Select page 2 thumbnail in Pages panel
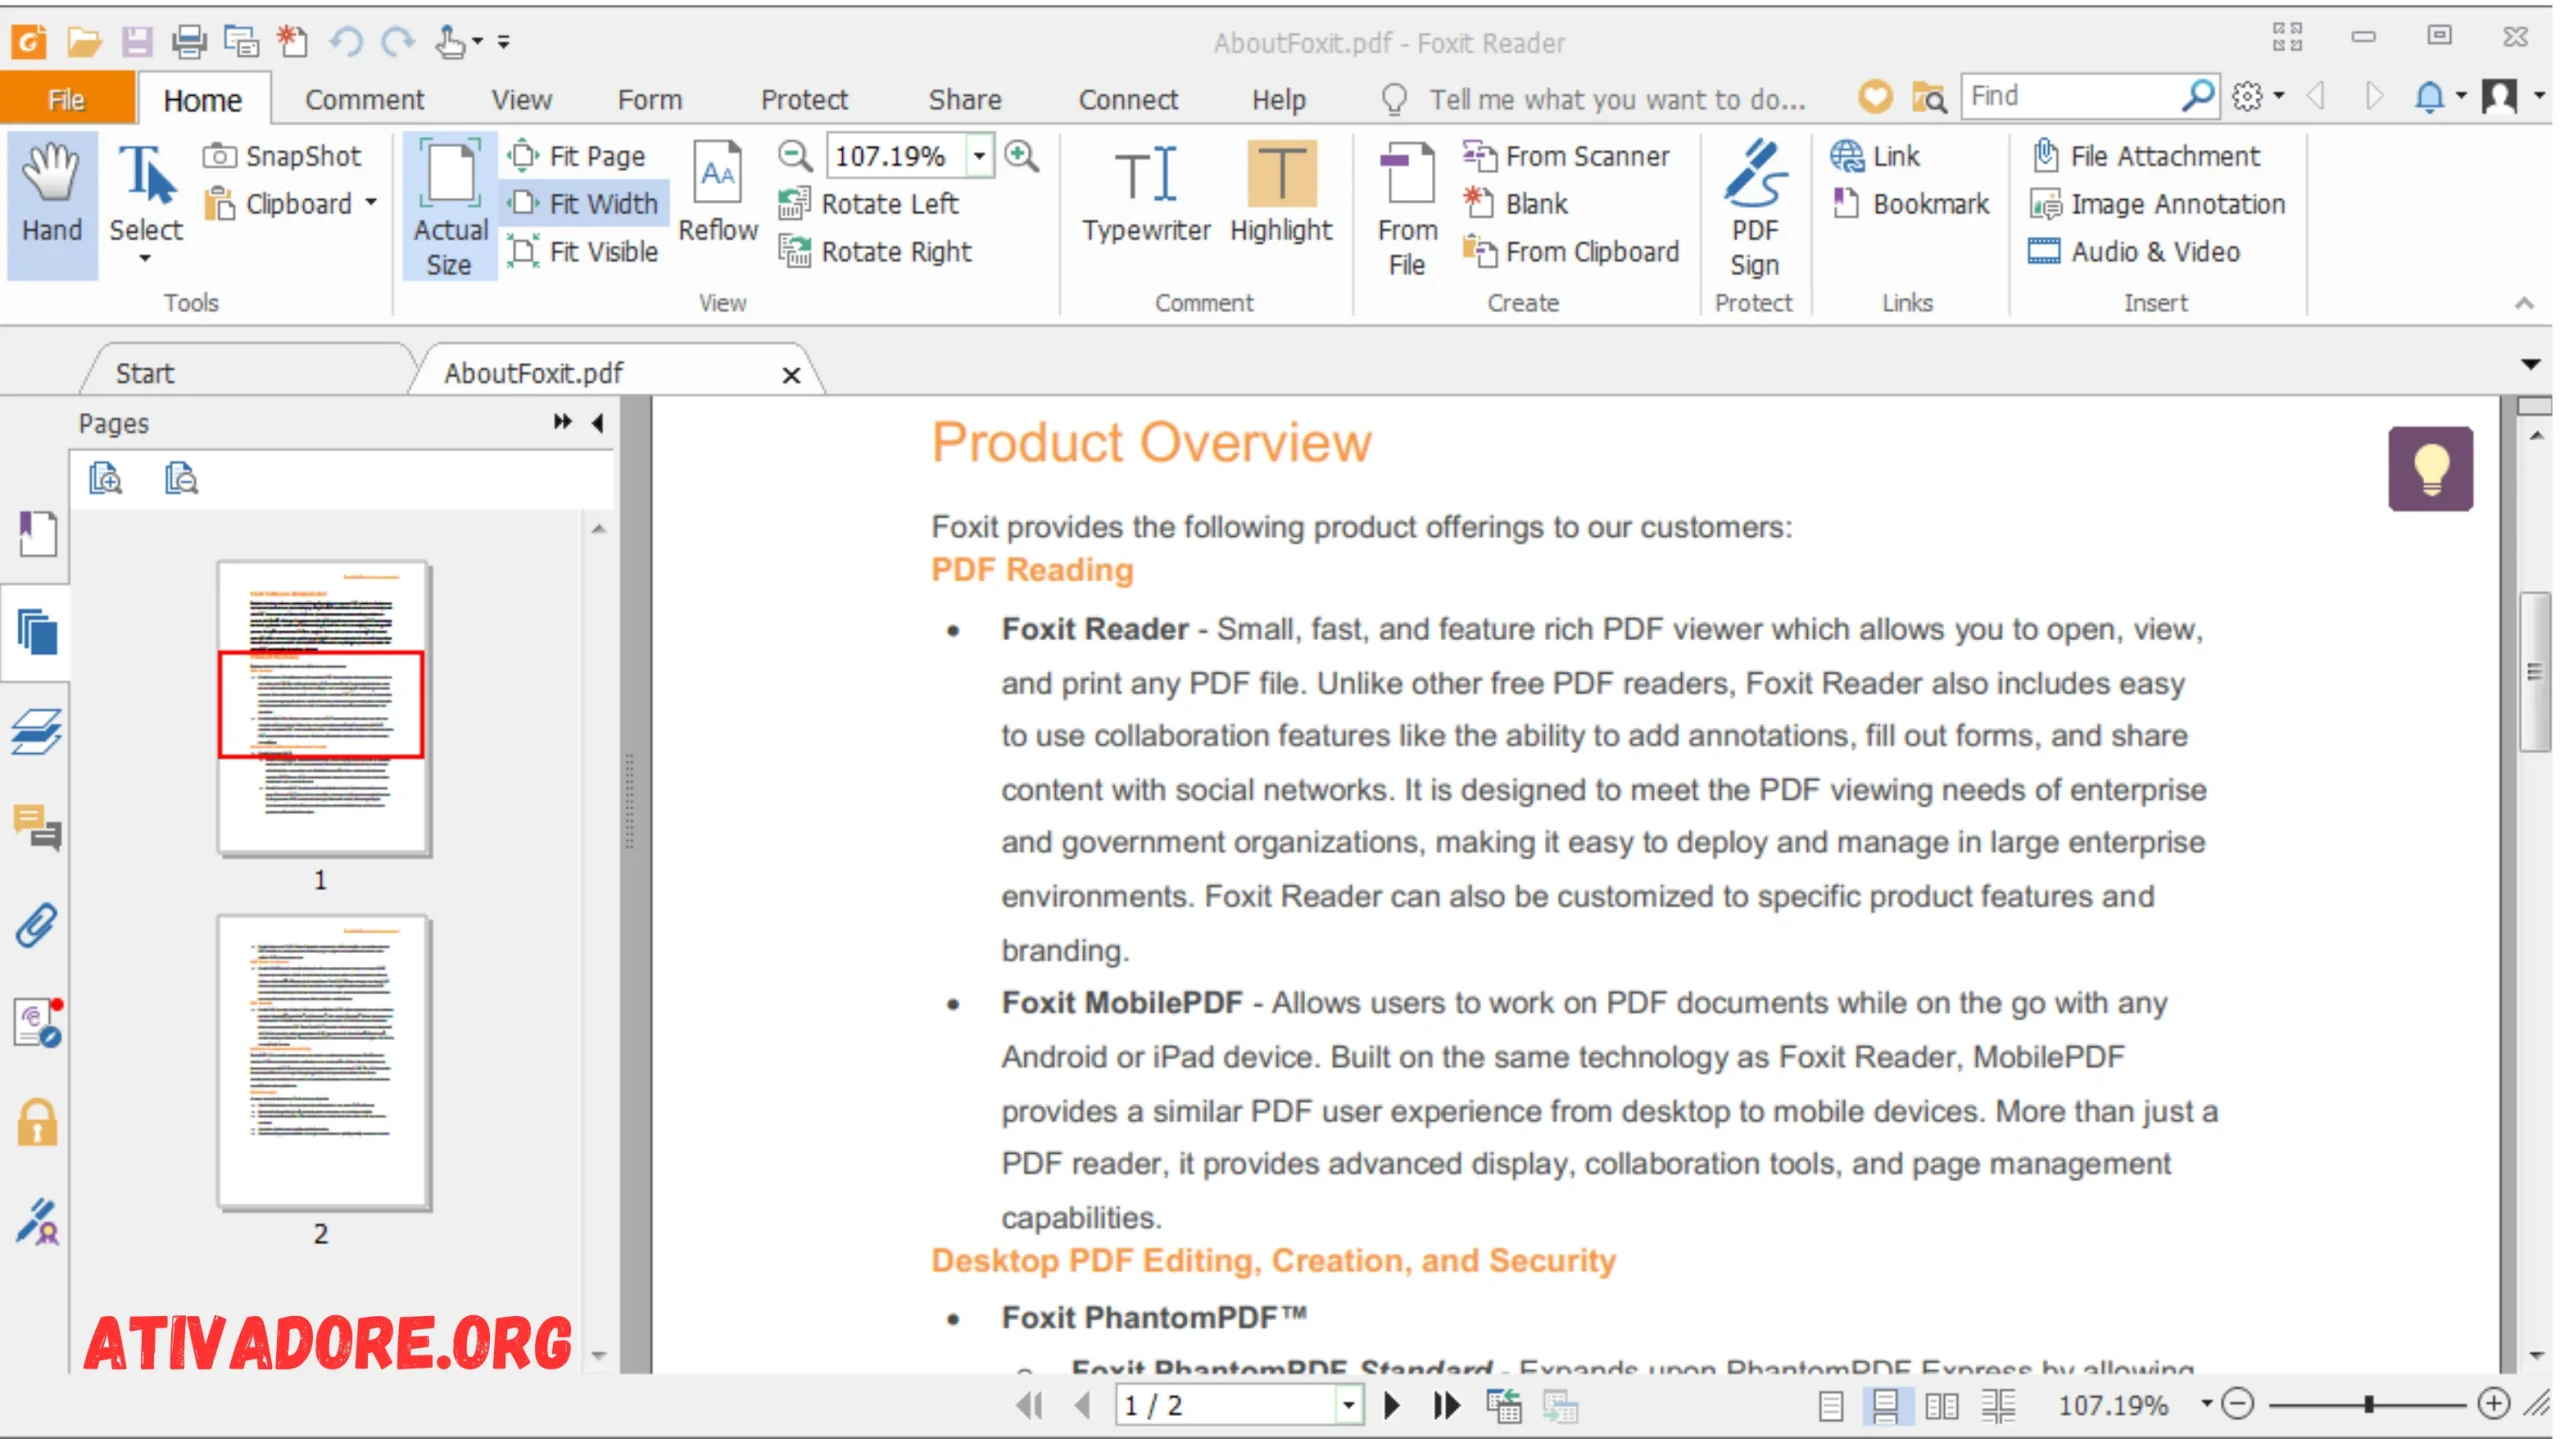Image resolution: width=2560 pixels, height=1439 pixels. coord(324,1063)
